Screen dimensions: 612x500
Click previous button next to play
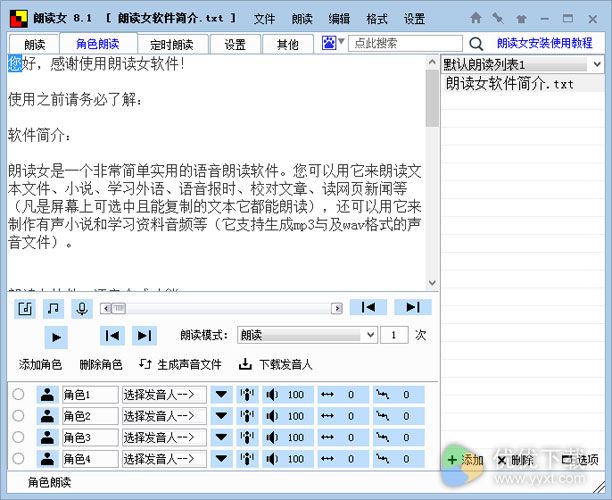(112, 336)
